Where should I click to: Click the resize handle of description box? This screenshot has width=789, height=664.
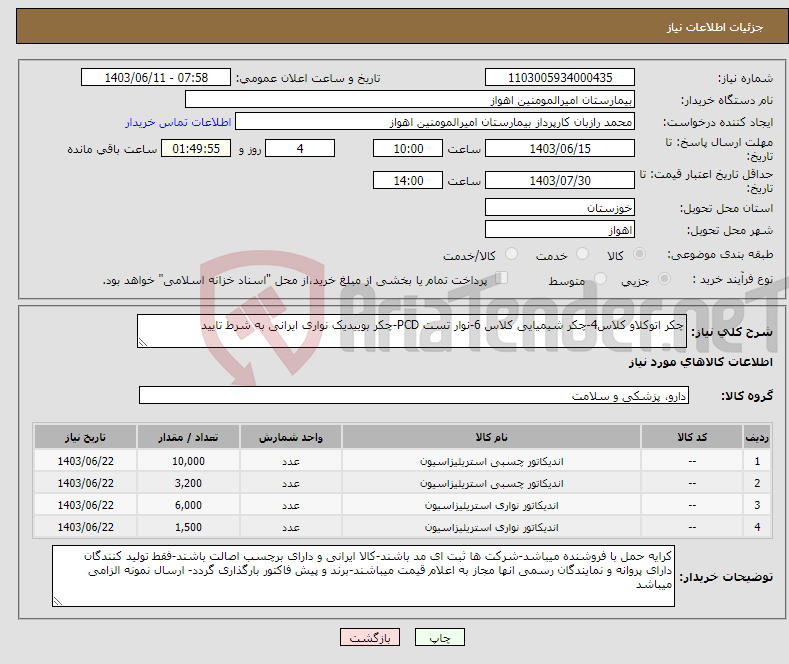pyautogui.click(x=143, y=343)
